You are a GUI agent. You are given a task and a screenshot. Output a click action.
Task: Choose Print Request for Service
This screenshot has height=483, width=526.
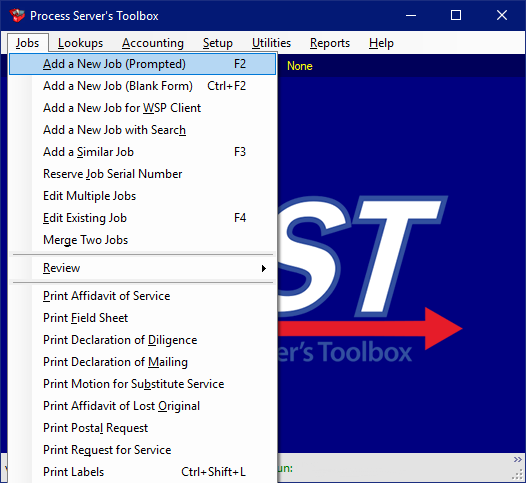pyautogui.click(x=143, y=450)
